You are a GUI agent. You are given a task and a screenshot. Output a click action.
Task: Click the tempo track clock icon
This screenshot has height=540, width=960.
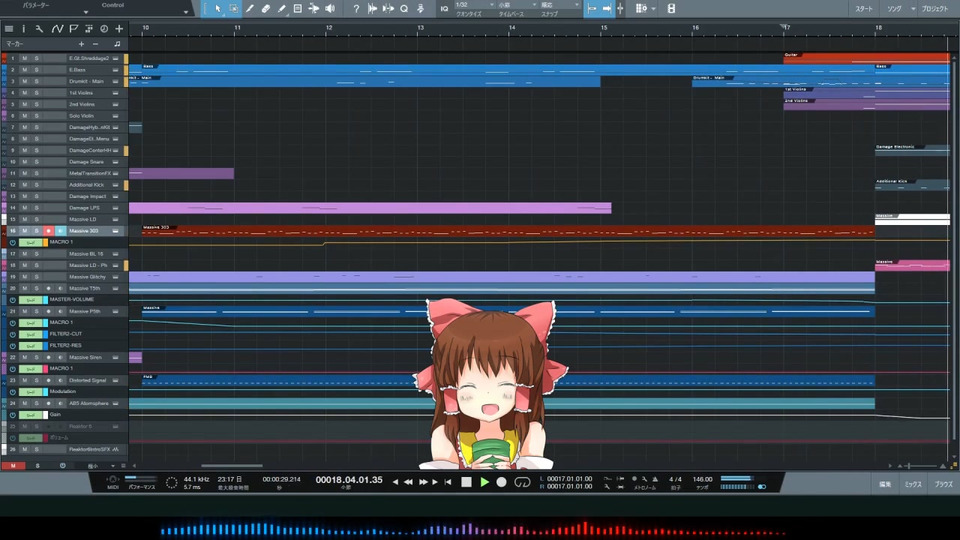pos(104,29)
